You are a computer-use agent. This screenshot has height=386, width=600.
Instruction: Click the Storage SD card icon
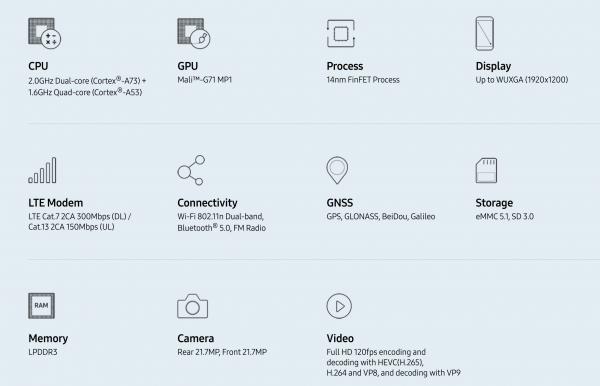coord(486,170)
